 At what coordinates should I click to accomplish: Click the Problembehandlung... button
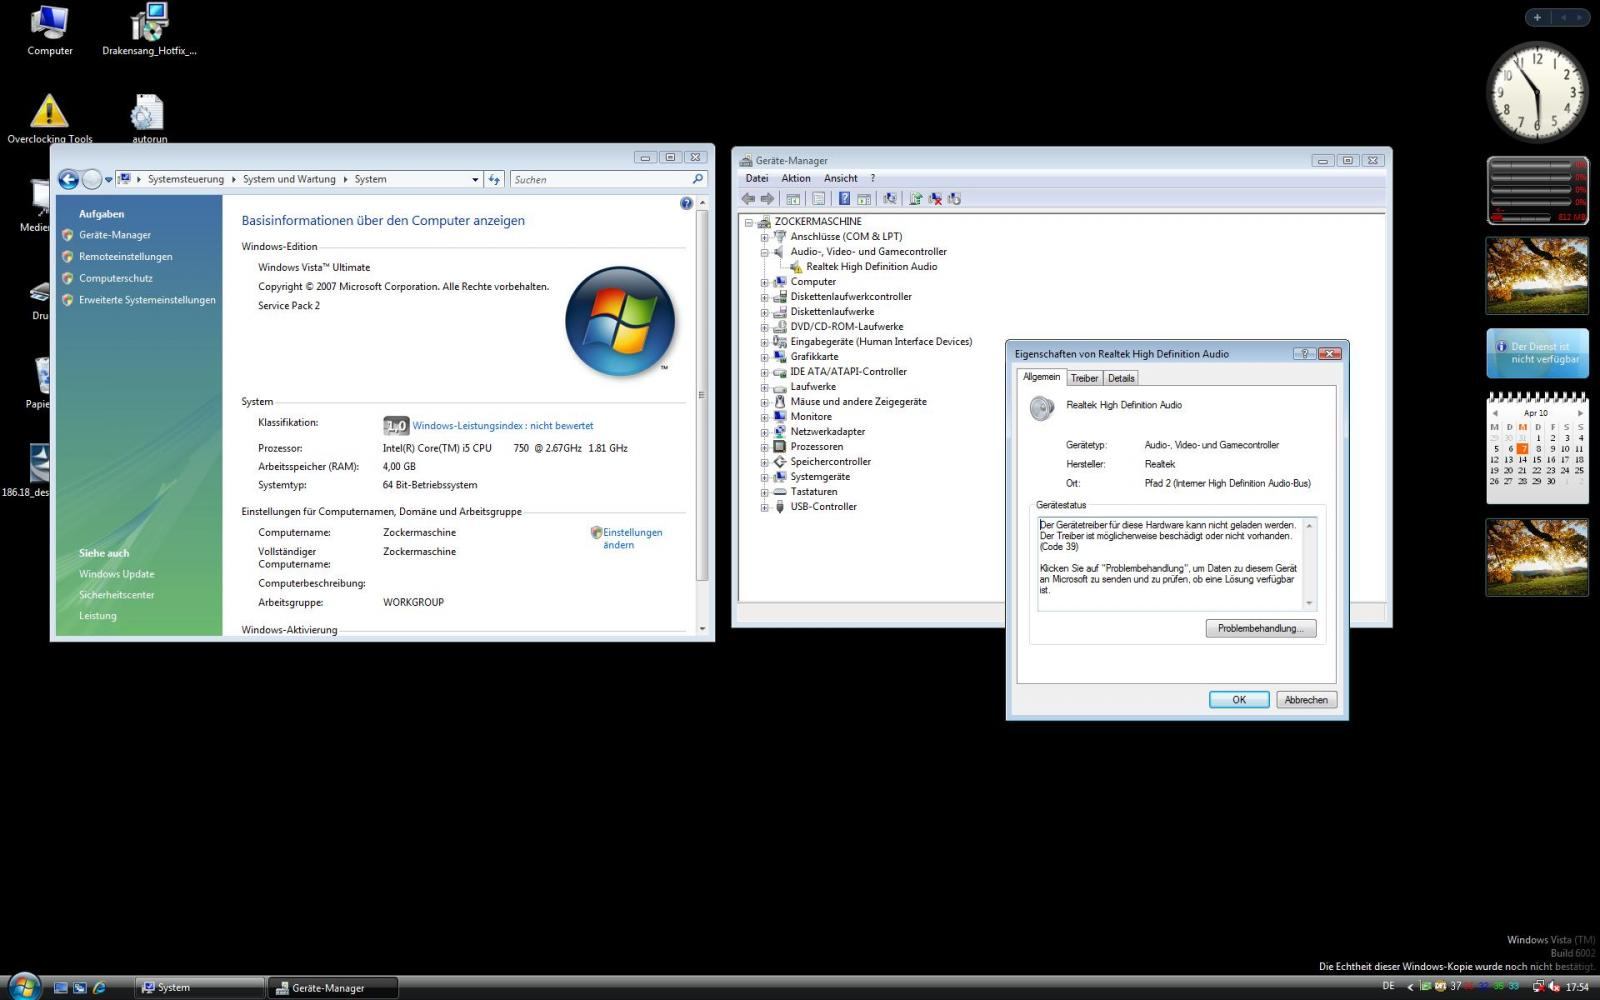click(1261, 628)
